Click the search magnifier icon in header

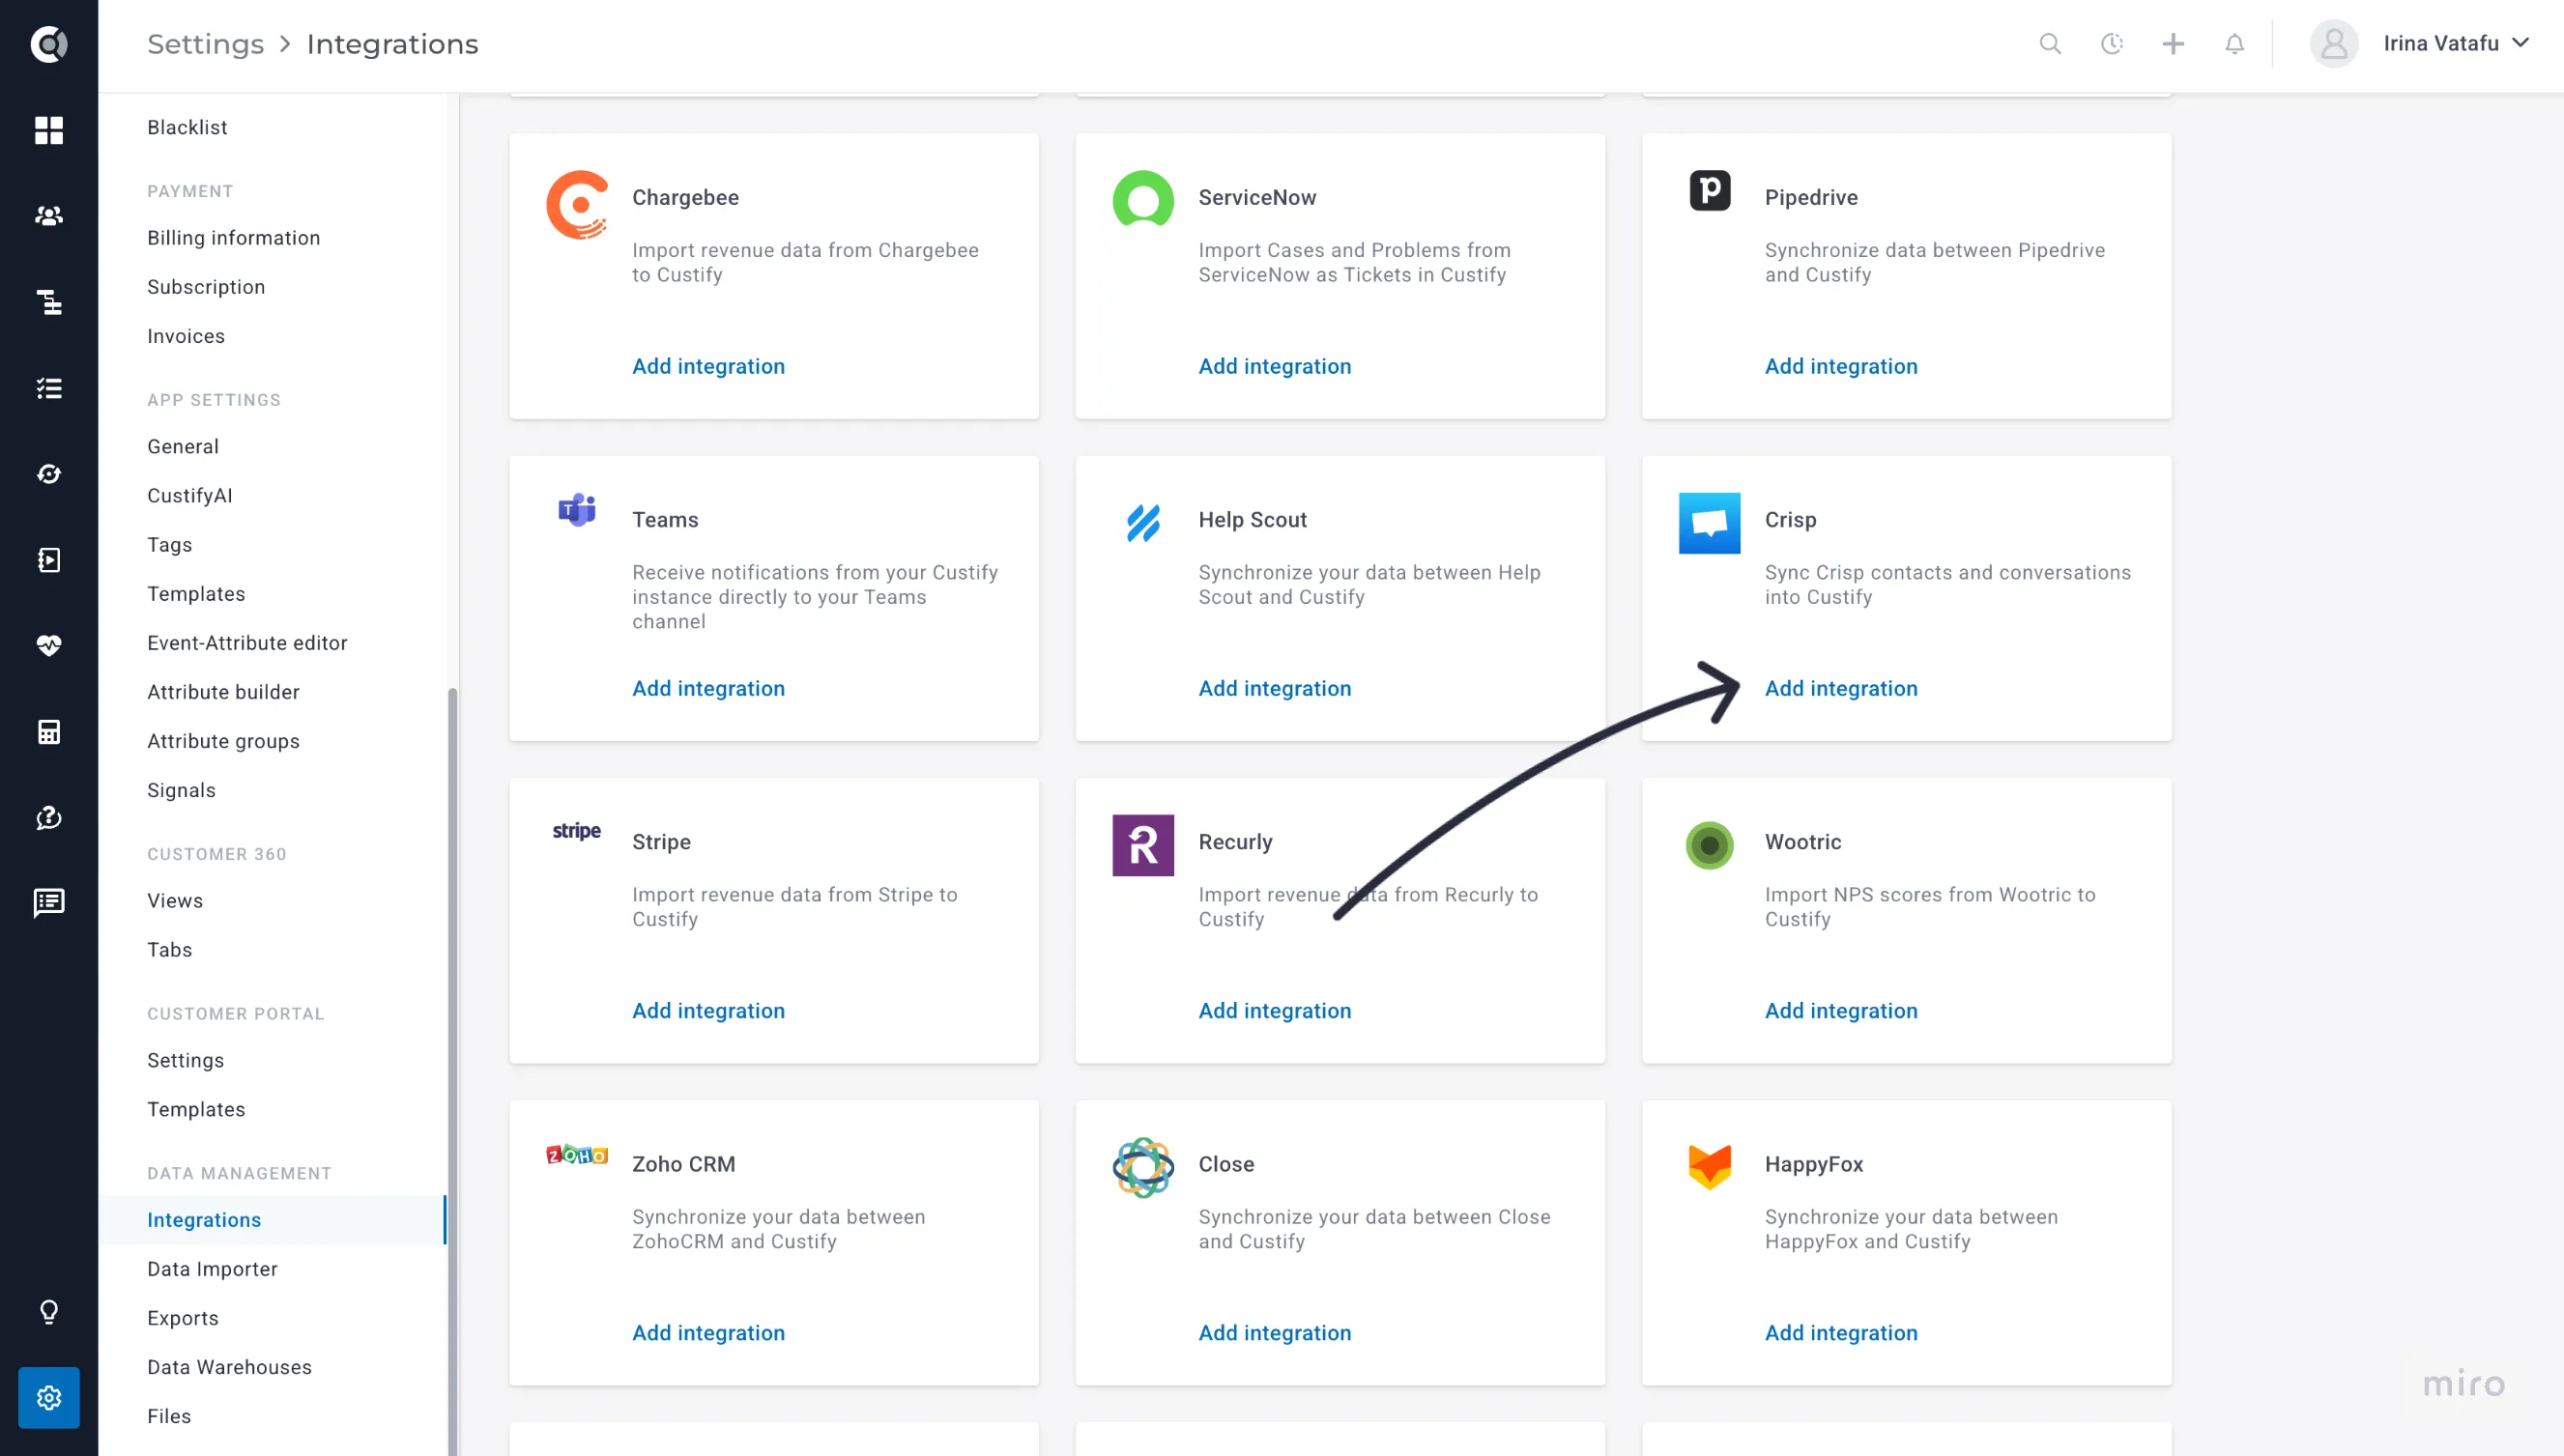tap(2050, 44)
